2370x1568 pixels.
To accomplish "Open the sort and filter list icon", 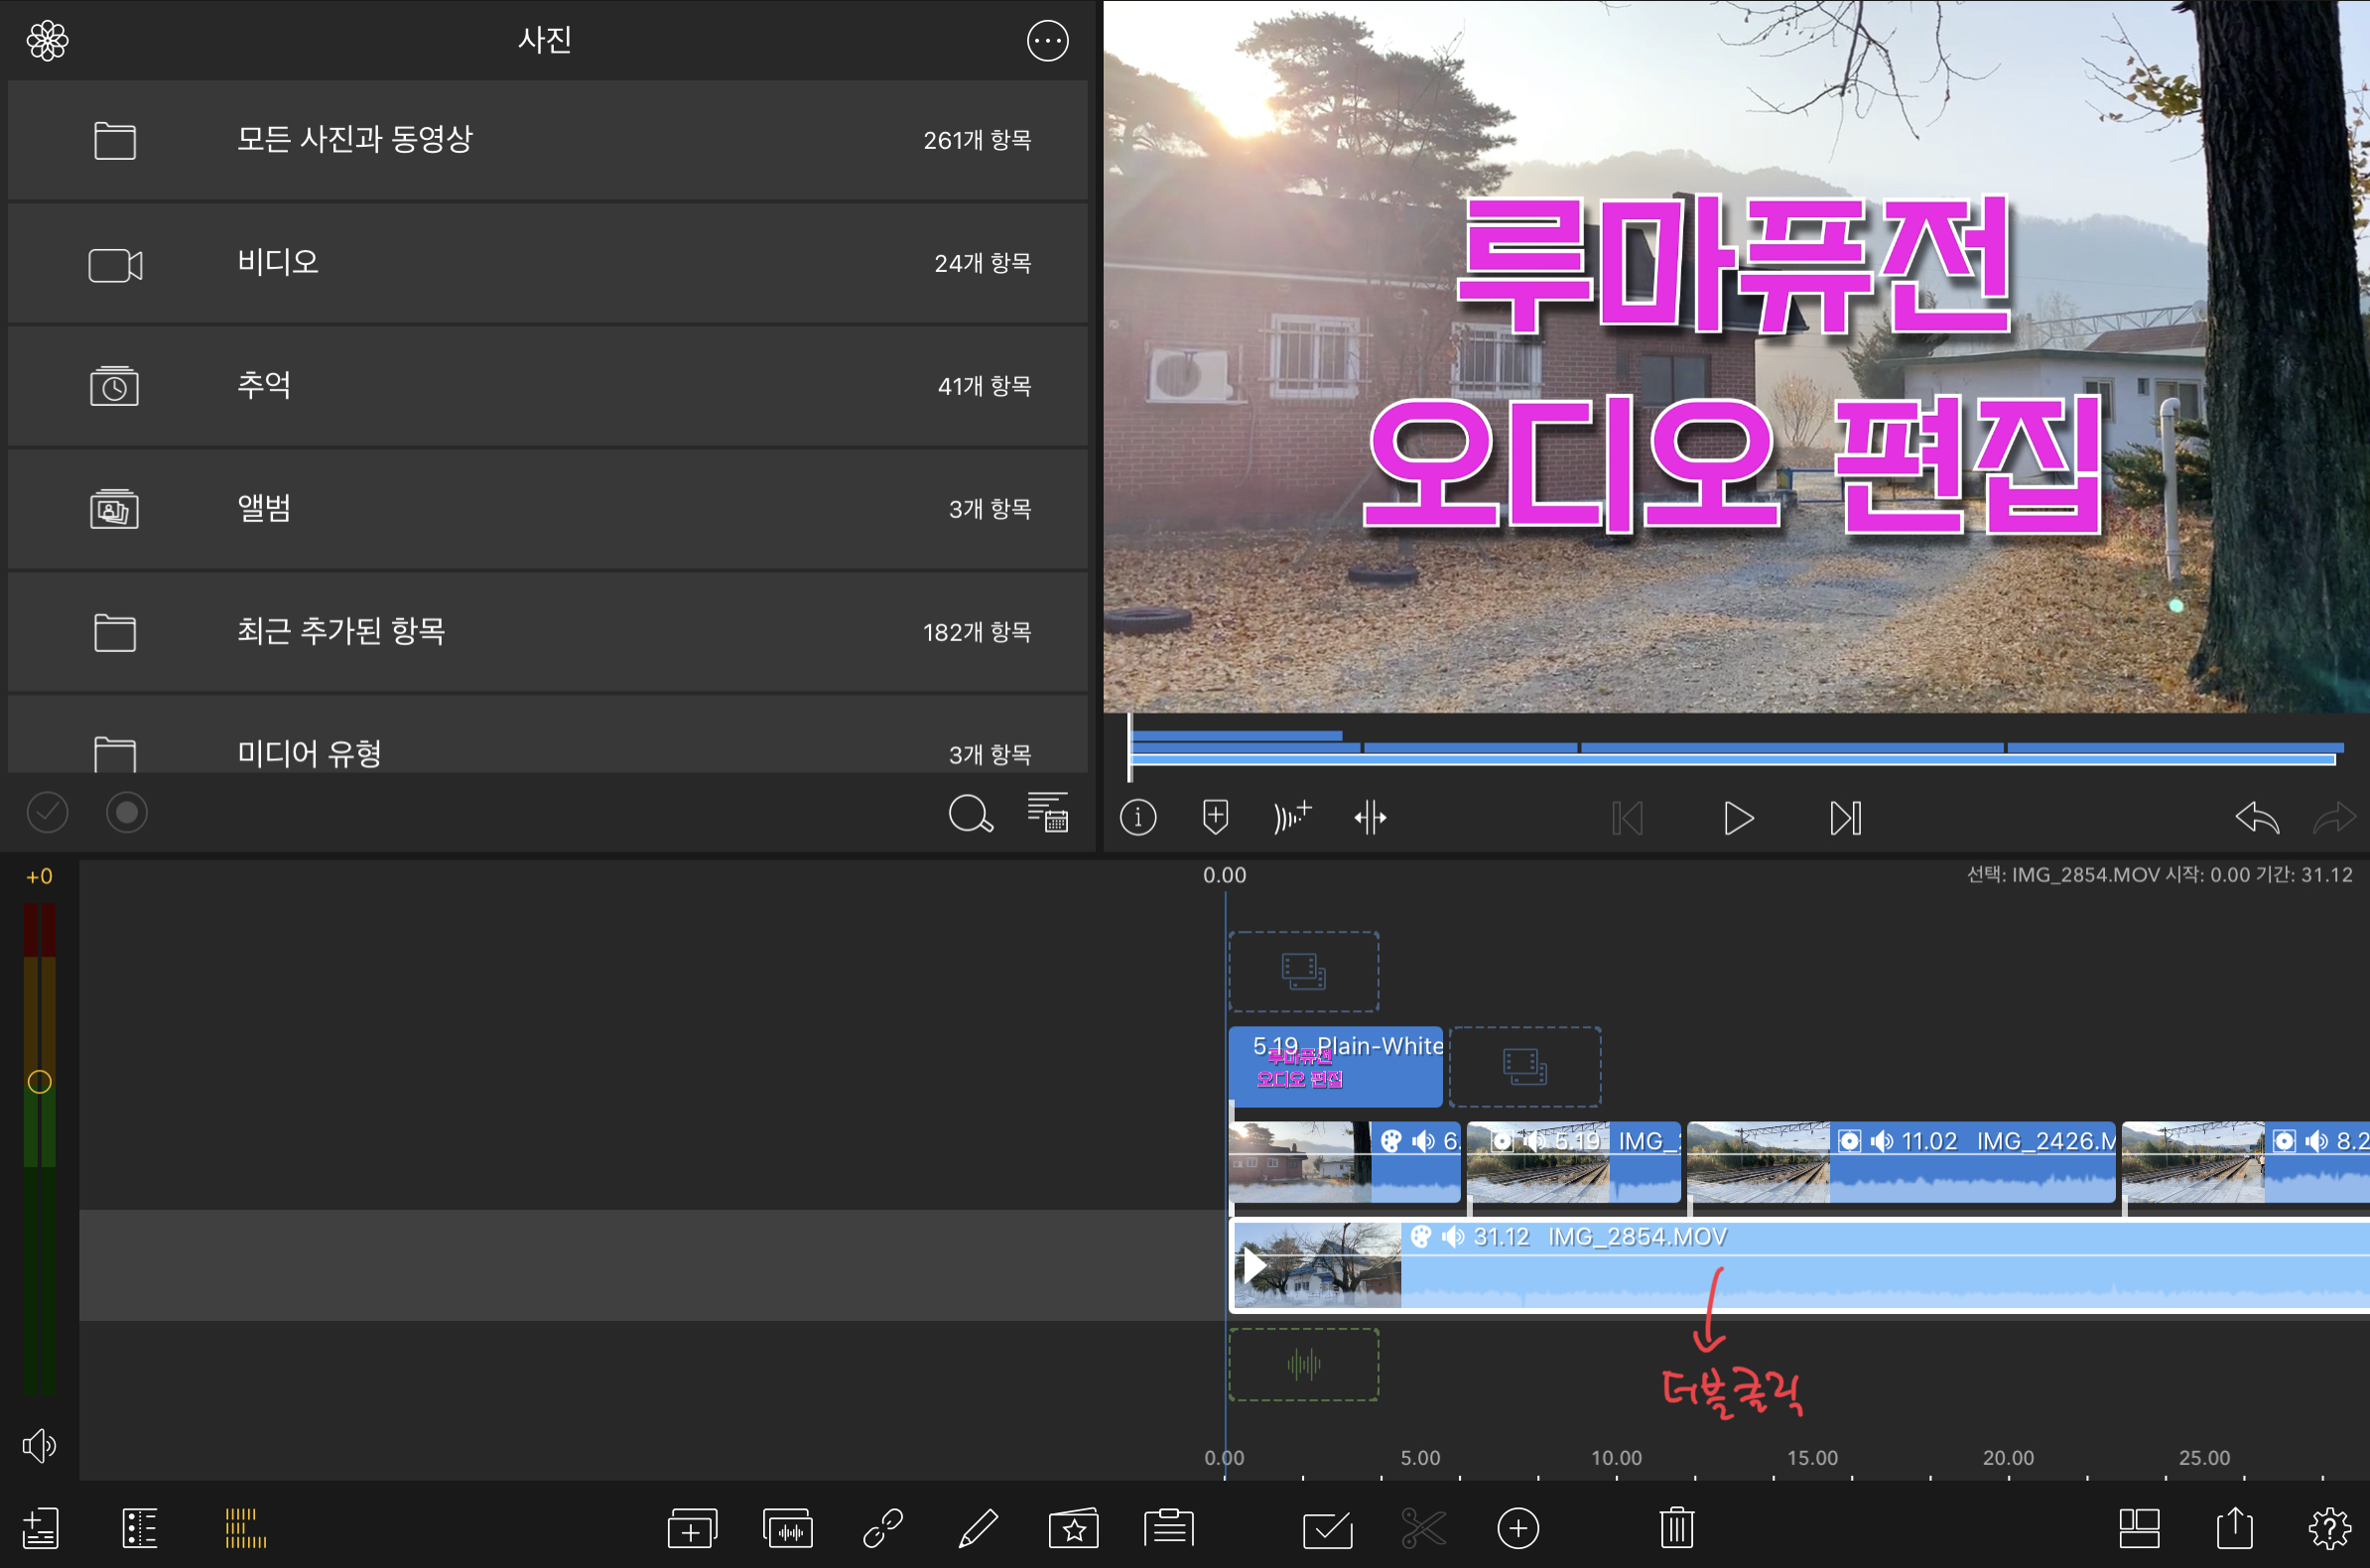I will pos(1047,812).
